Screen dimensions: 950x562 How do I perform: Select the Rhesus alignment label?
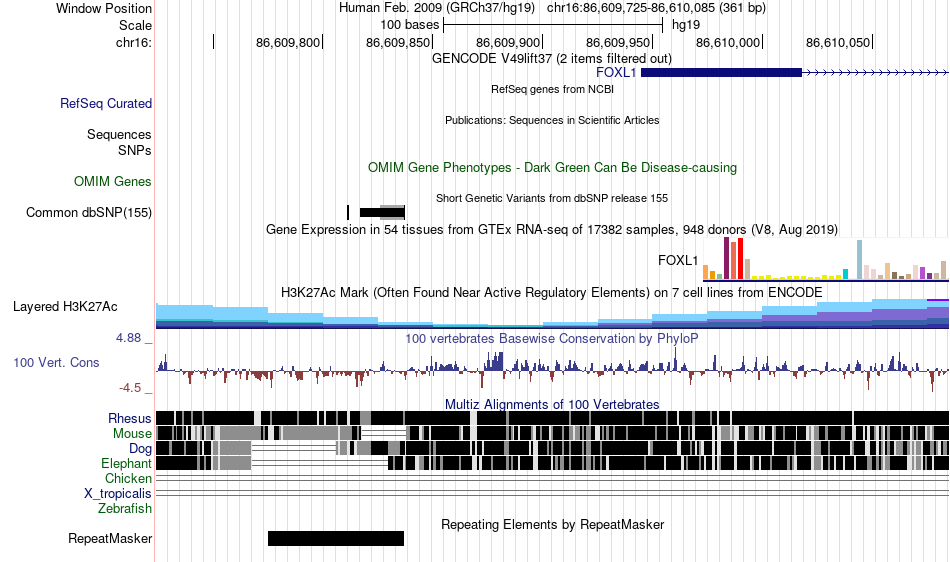pos(130,418)
